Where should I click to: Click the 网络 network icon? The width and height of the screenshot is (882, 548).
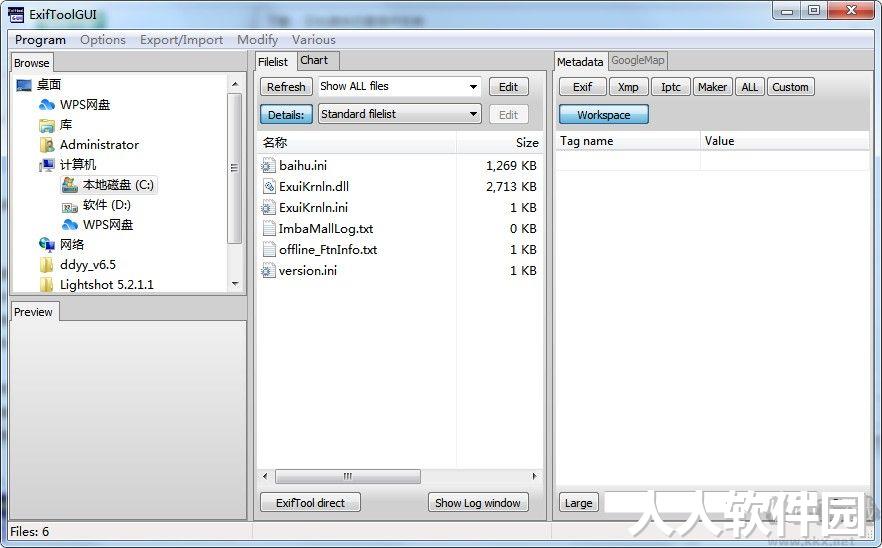click(x=47, y=245)
